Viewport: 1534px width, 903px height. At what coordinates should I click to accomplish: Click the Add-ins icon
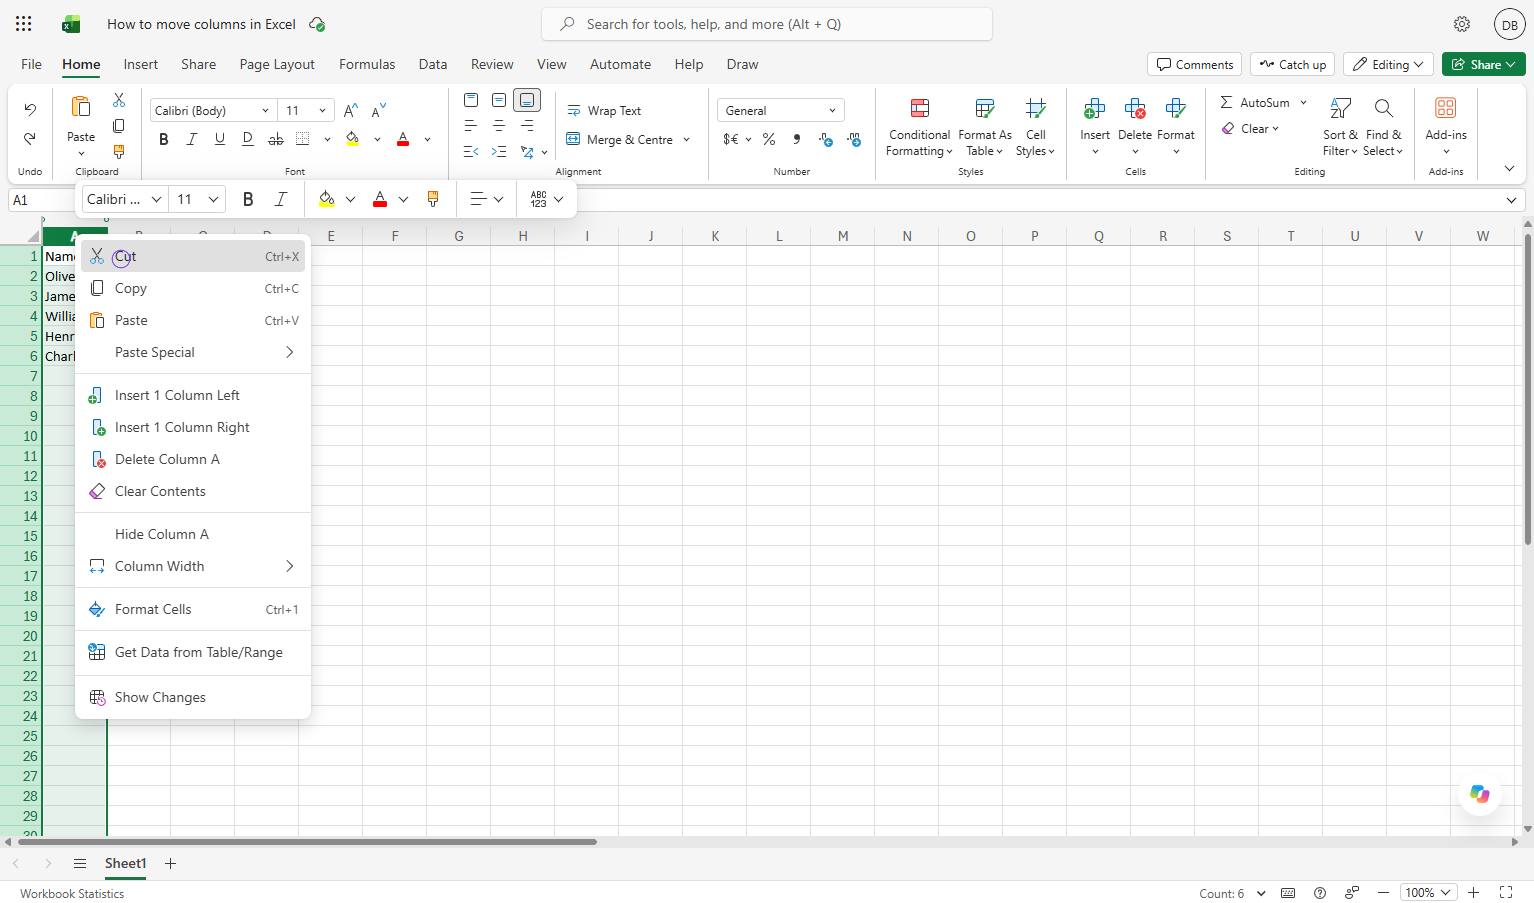pyautogui.click(x=1445, y=108)
